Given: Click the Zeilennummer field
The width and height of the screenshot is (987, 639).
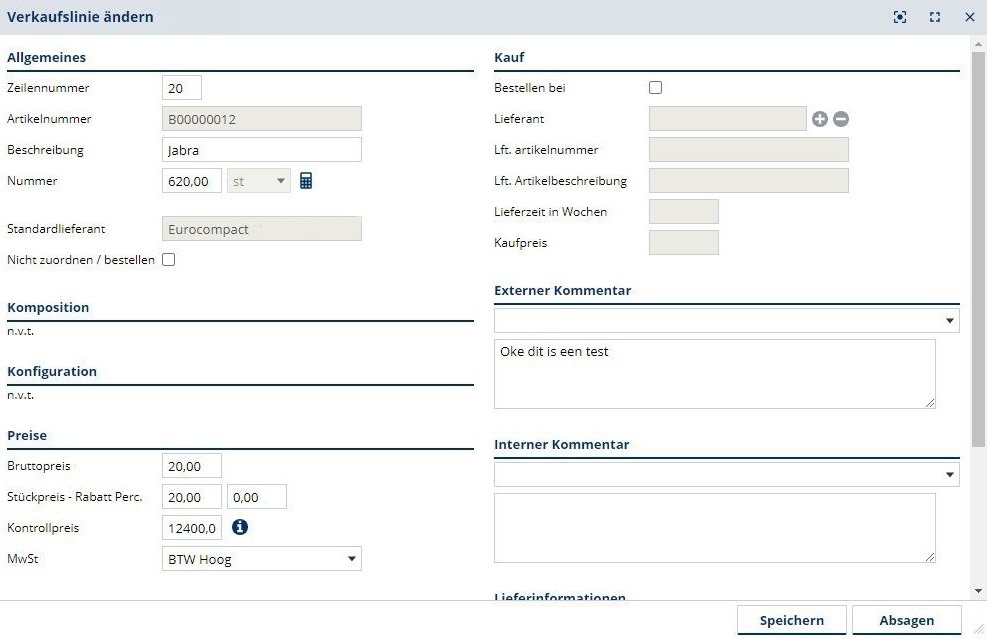Looking at the screenshot, I should click(181, 88).
